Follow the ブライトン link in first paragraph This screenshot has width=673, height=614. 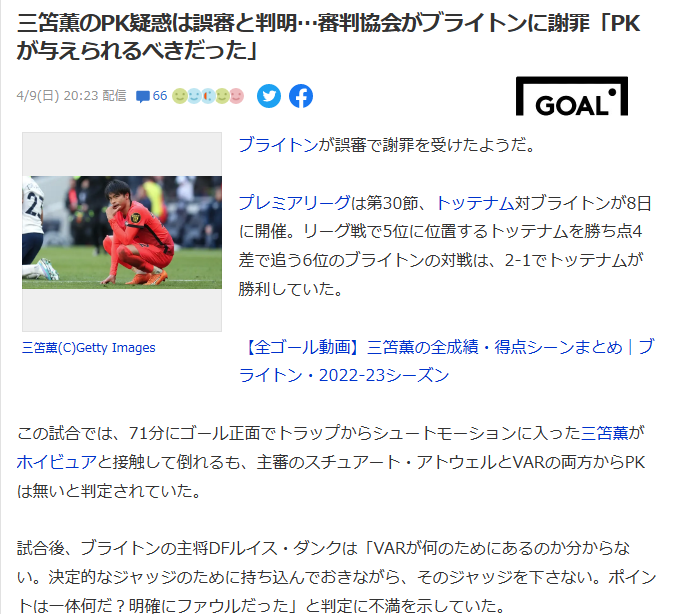(278, 145)
